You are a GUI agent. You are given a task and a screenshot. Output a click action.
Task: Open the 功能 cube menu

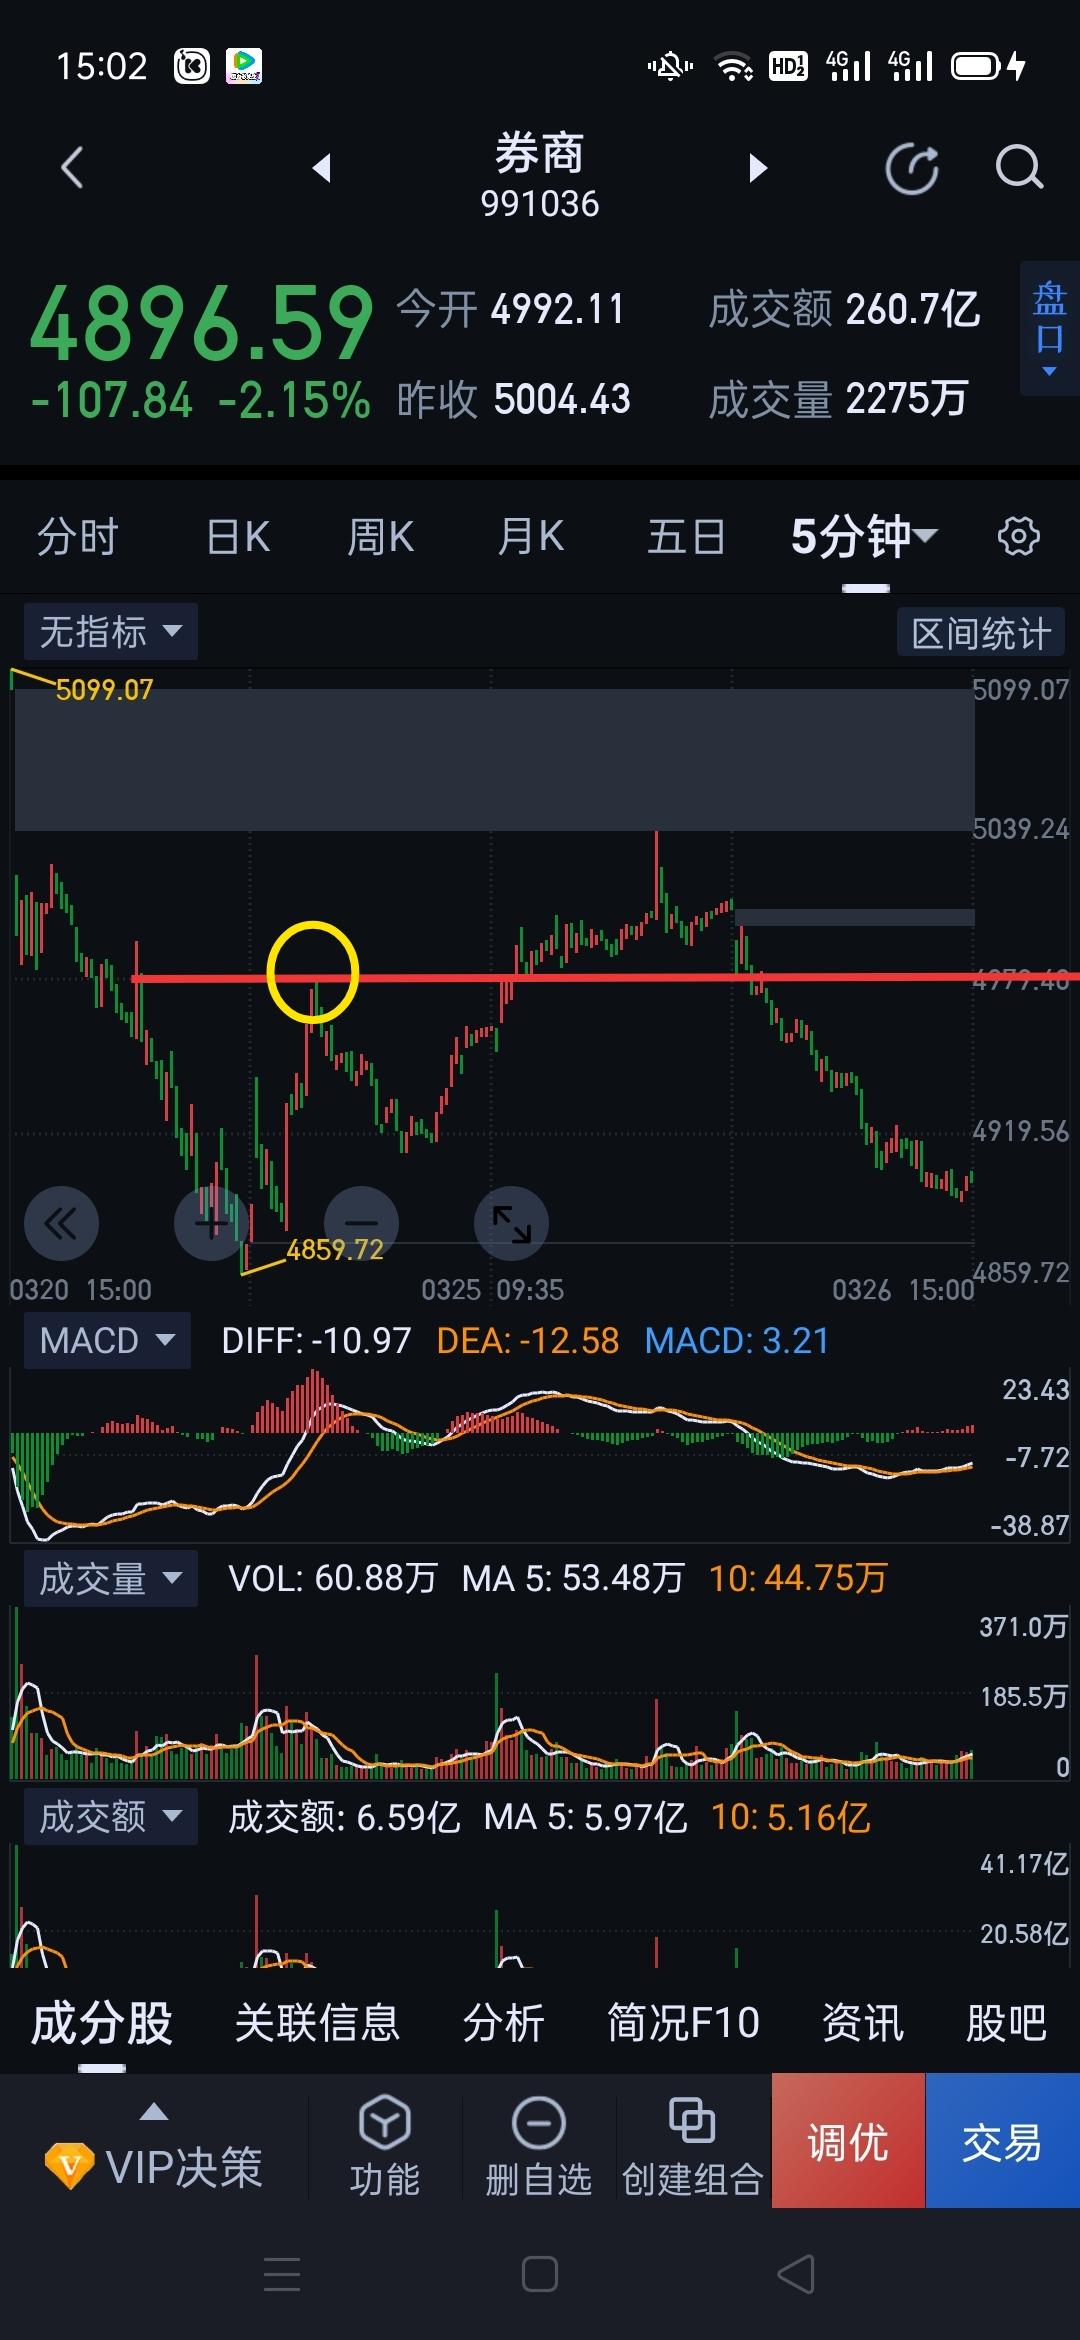pyautogui.click(x=385, y=2147)
